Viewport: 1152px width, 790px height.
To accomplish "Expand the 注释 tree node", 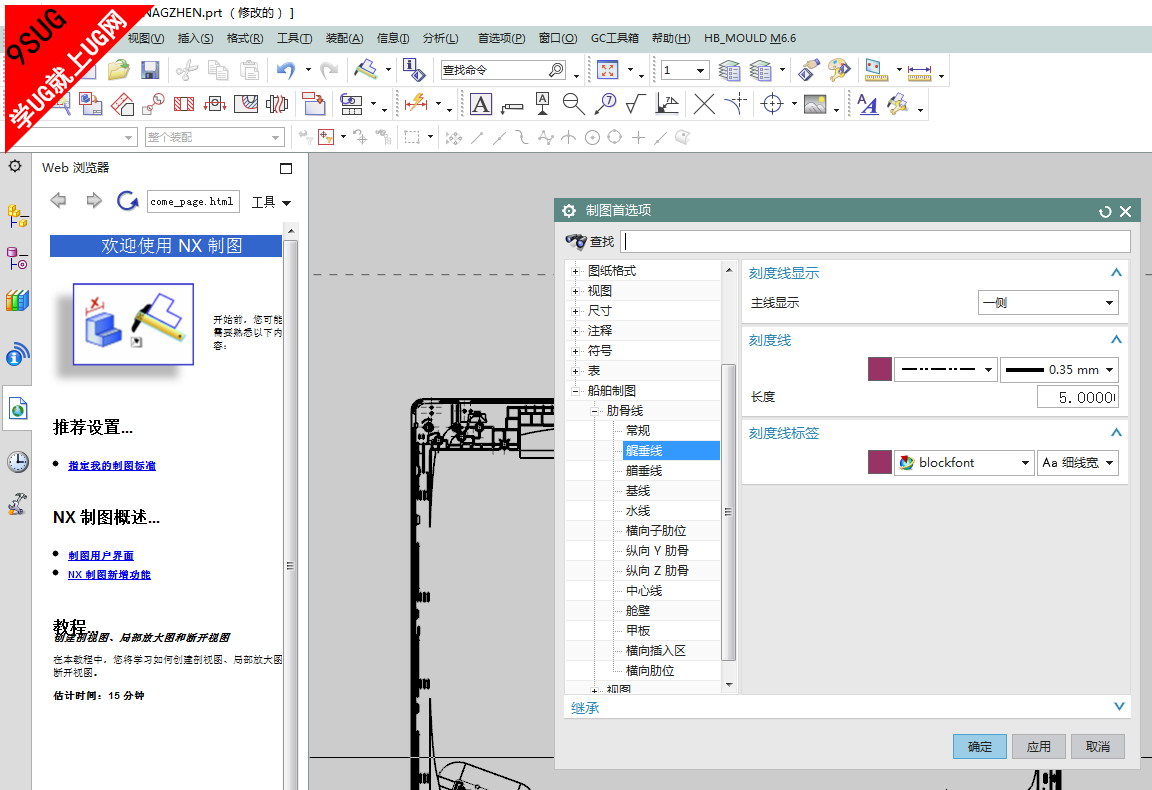I will (575, 331).
